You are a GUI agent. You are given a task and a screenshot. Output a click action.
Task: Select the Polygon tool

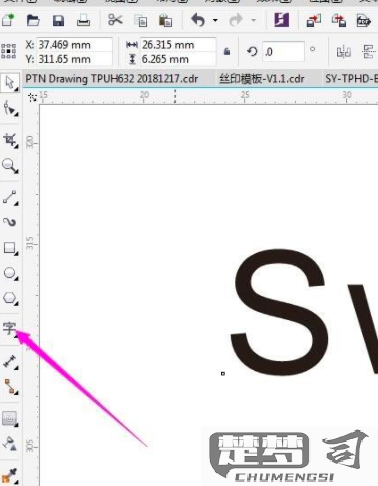[10, 298]
